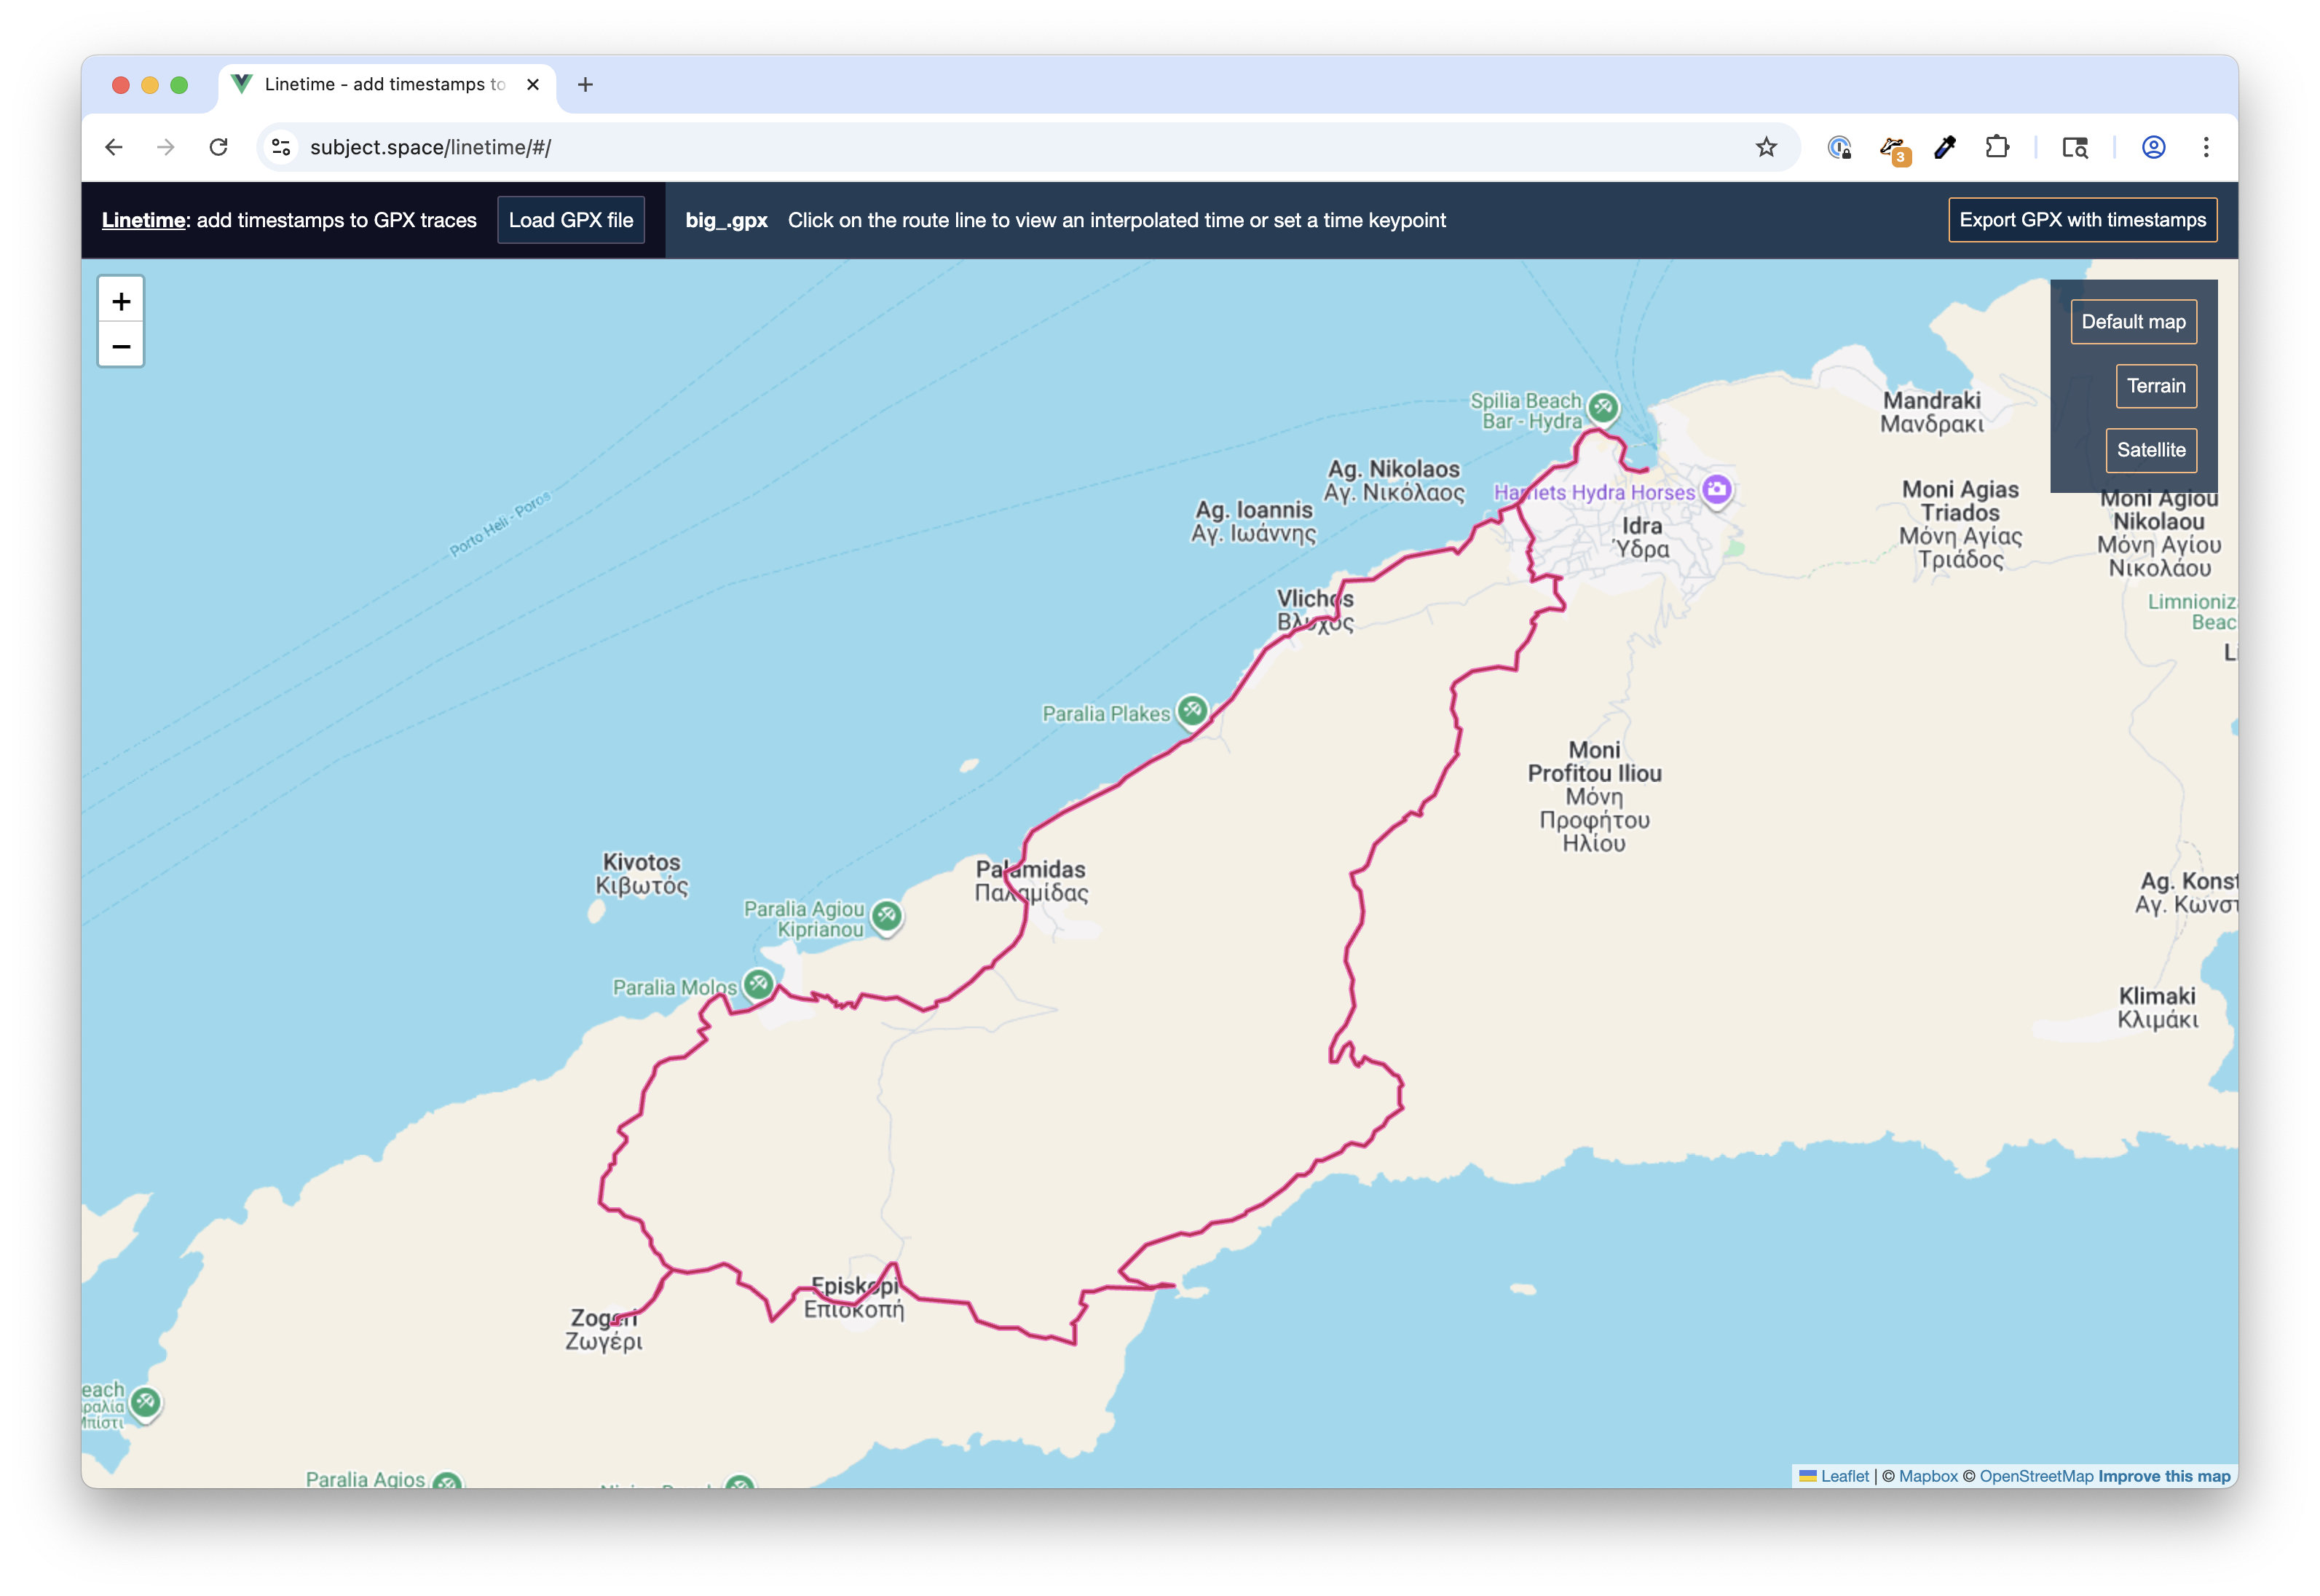2320x1596 pixels.
Task: Click the Load GPX file button
Action: coord(570,220)
